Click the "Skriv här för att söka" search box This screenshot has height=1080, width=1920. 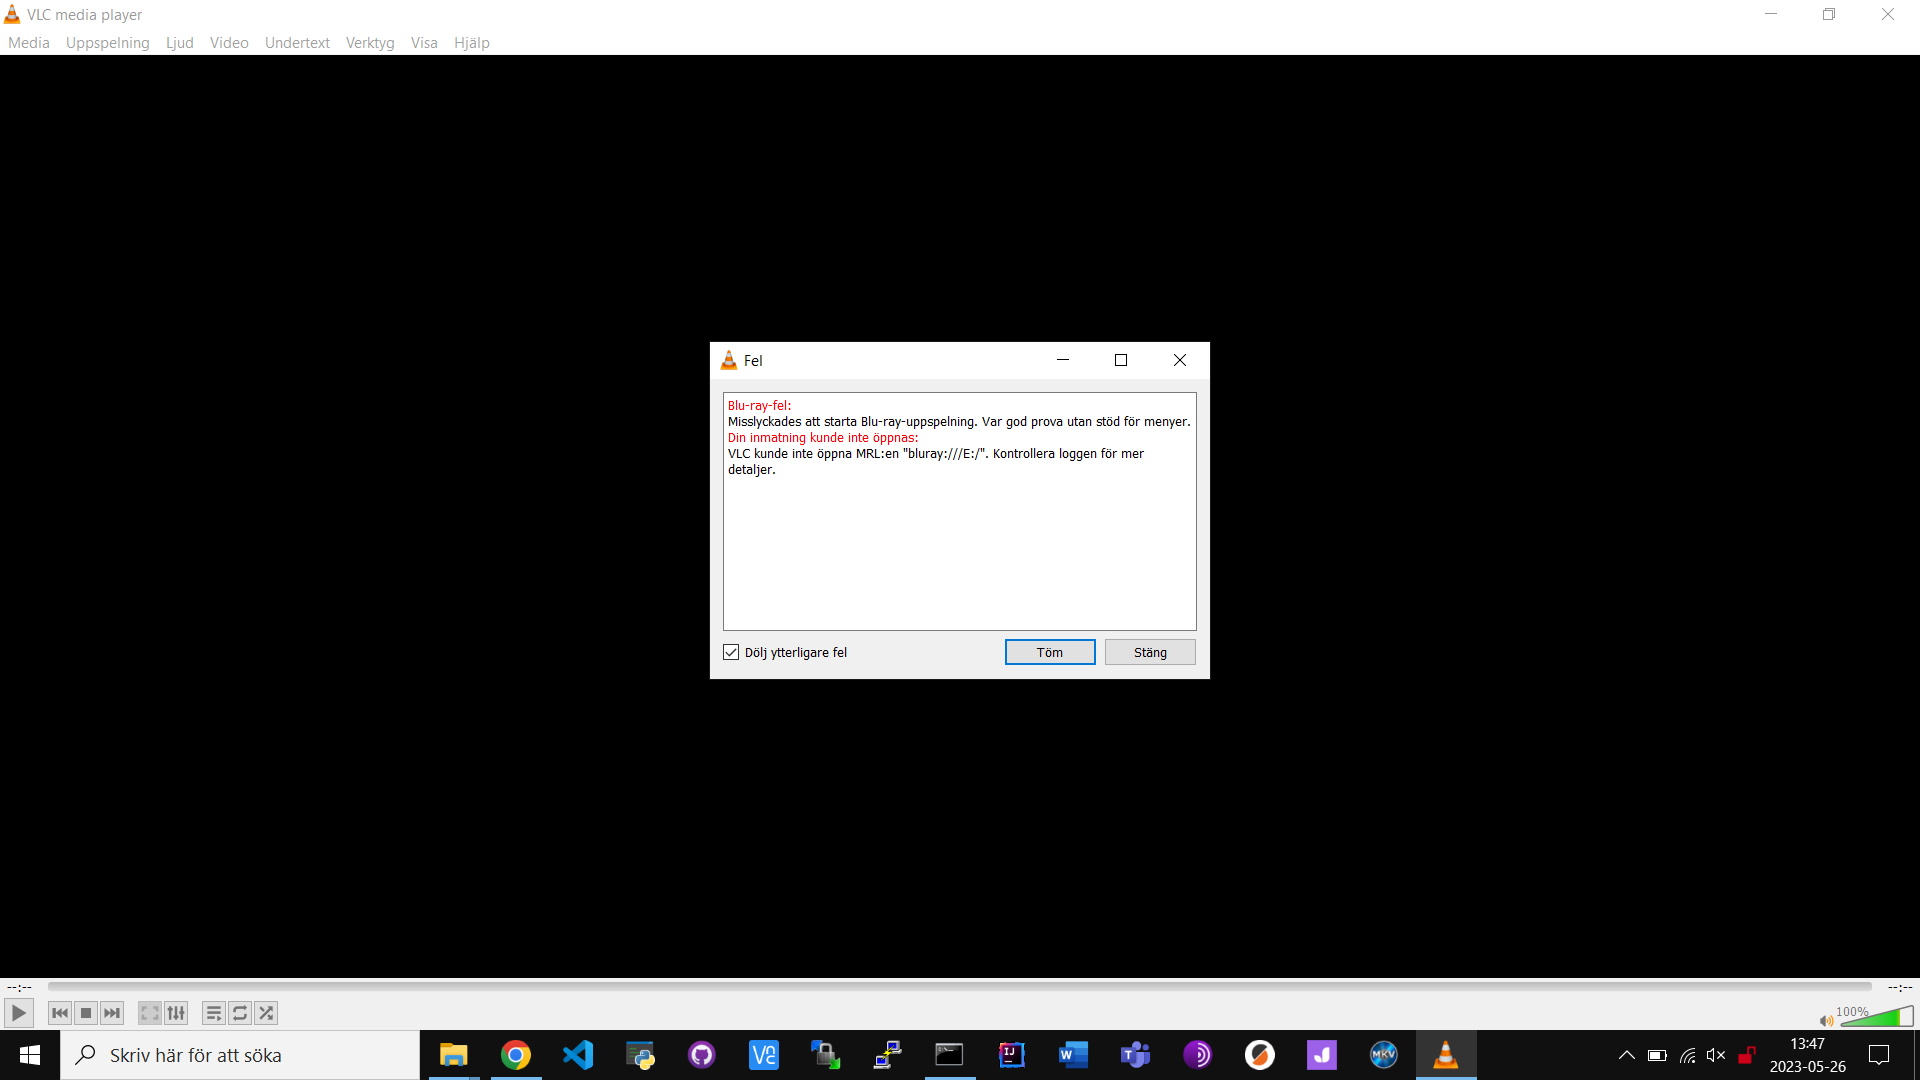(240, 1055)
